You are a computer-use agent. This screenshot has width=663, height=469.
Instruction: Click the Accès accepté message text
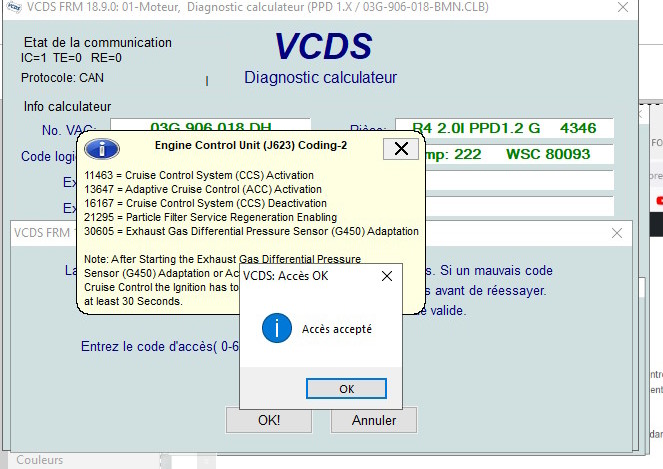337,329
